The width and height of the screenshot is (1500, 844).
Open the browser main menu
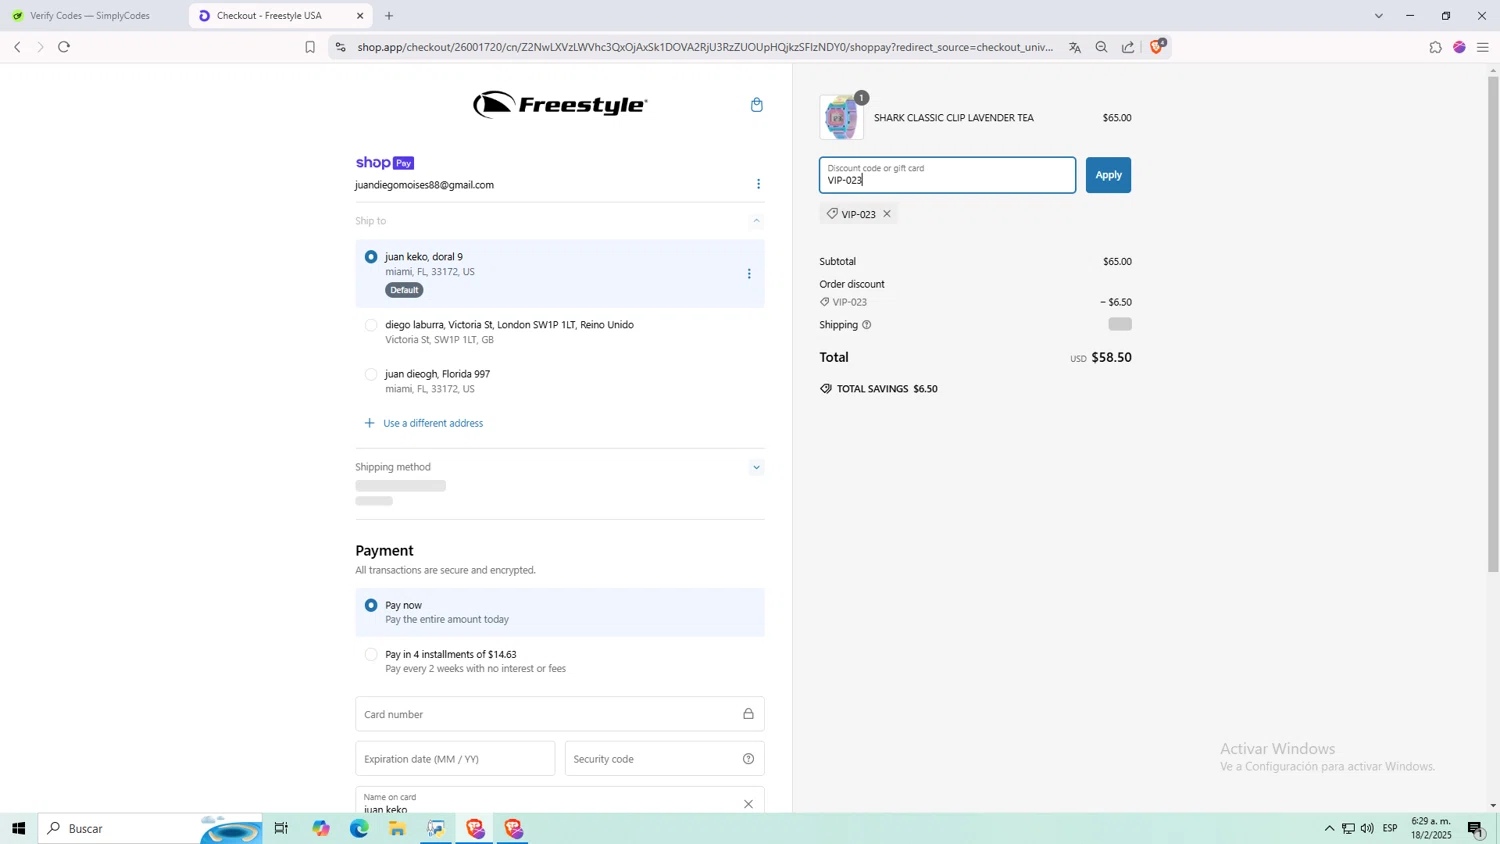click(1483, 47)
